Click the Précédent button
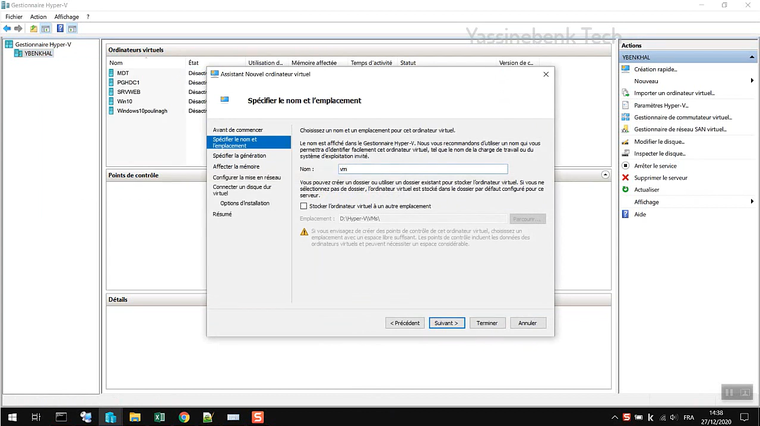 pyautogui.click(x=405, y=323)
